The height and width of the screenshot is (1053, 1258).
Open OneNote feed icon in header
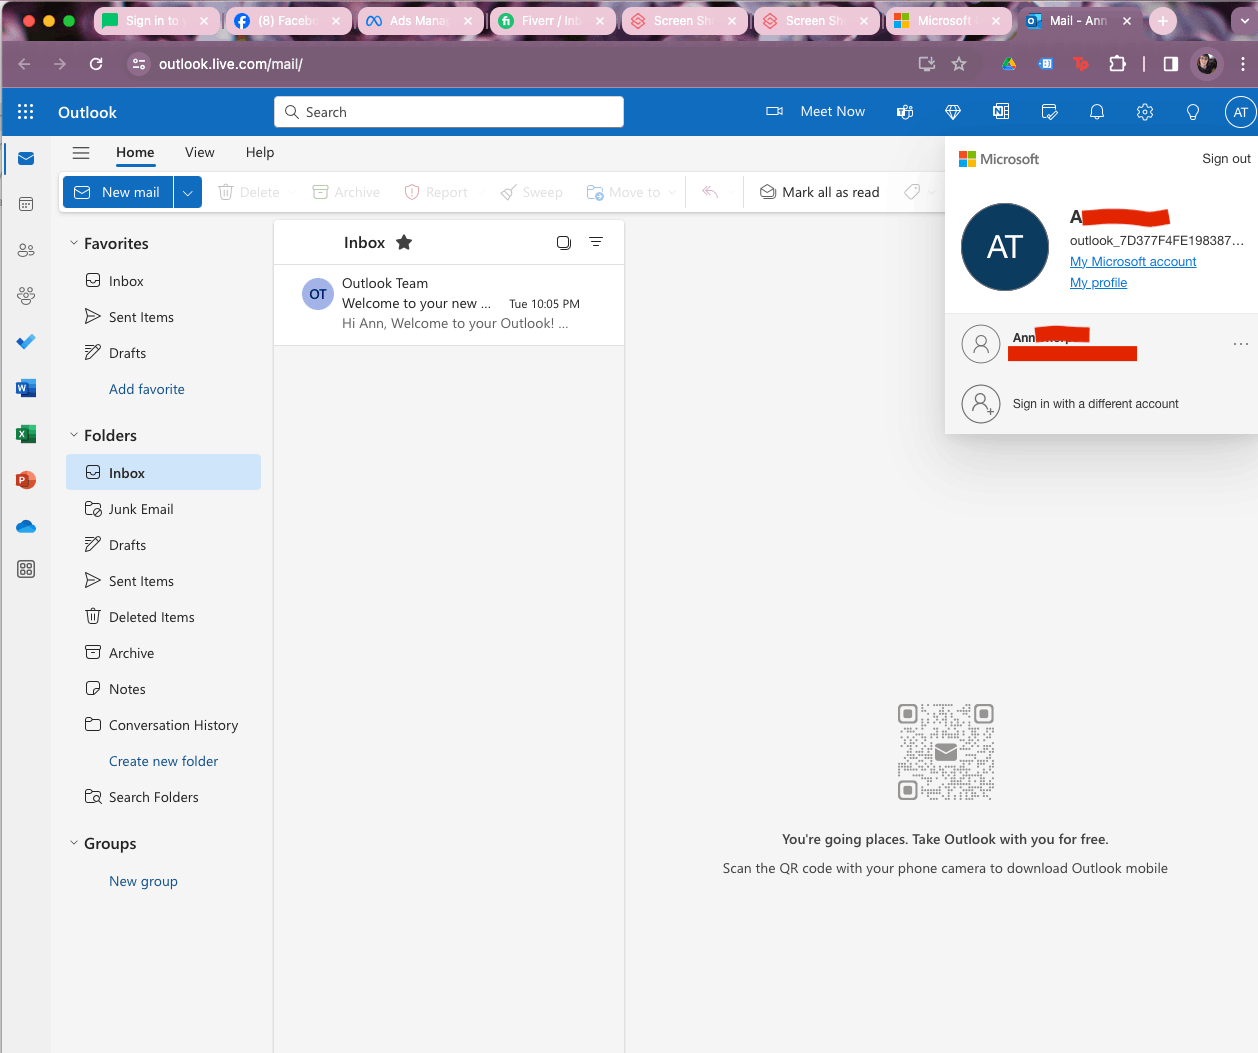tap(1001, 112)
